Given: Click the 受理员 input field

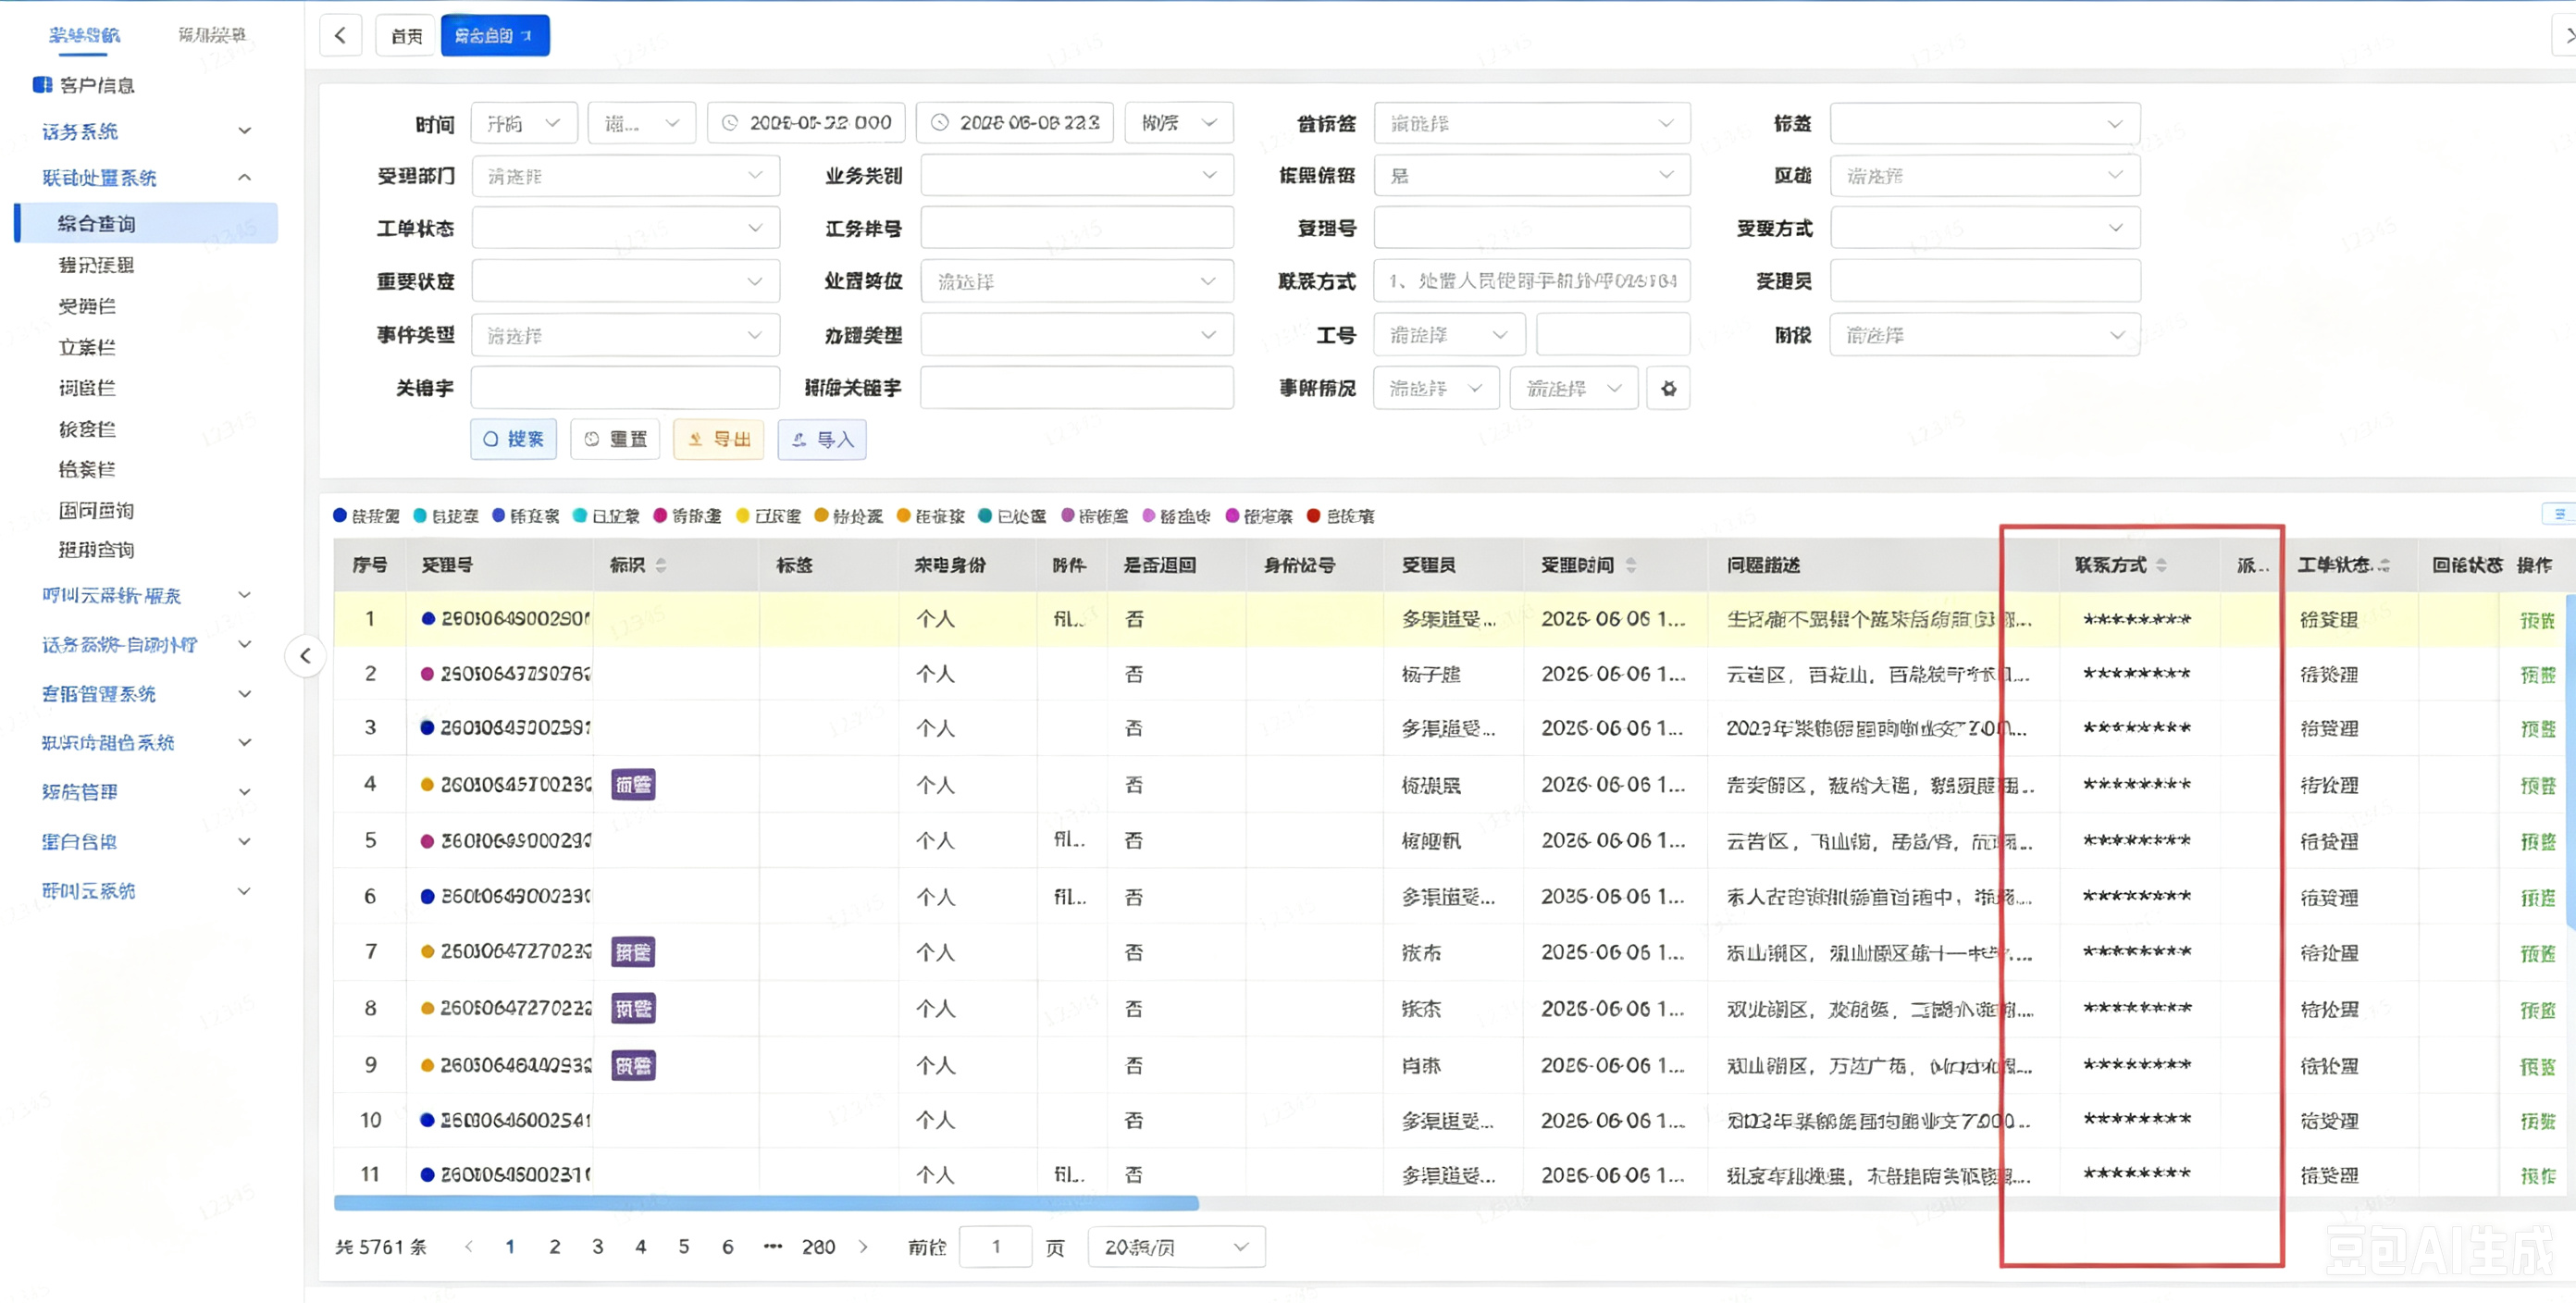Looking at the screenshot, I should click(x=1984, y=281).
